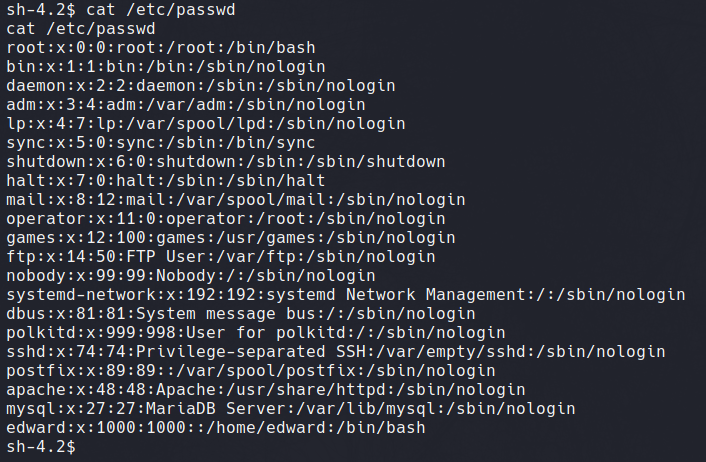This screenshot has height=462, width=706.
Task: Click the shutdown user line
Action: (226, 162)
